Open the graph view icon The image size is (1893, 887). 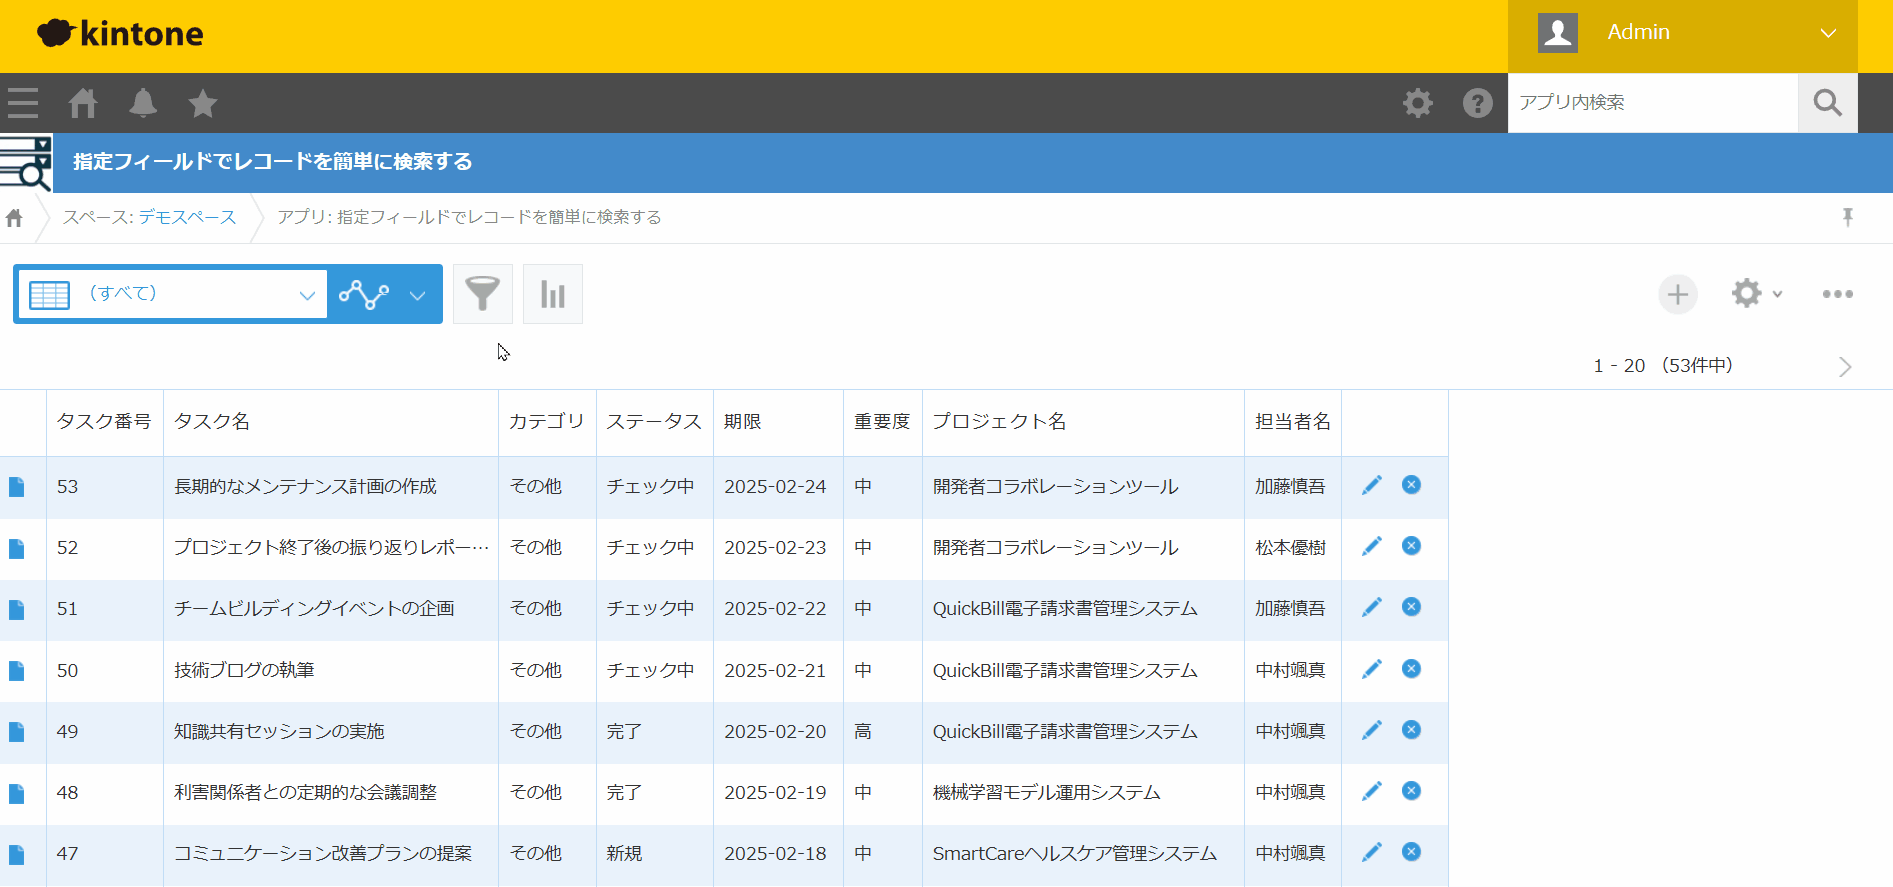(x=364, y=294)
